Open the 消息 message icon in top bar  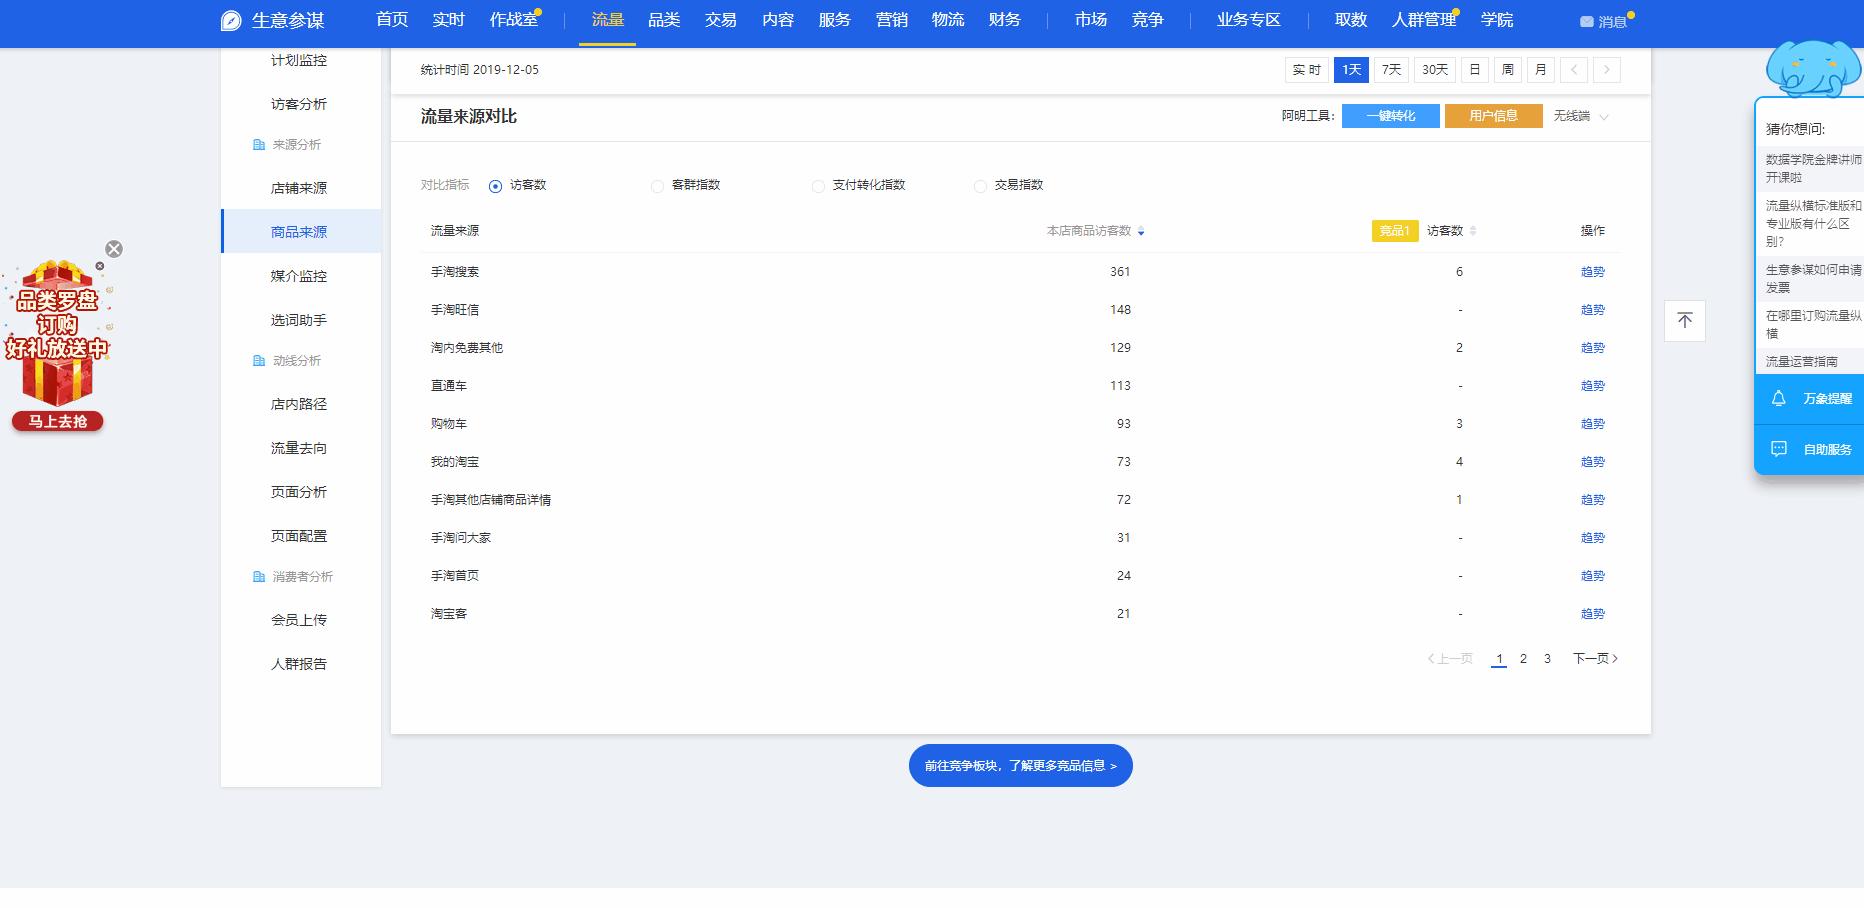pyautogui.click(x=1585, y=21)
